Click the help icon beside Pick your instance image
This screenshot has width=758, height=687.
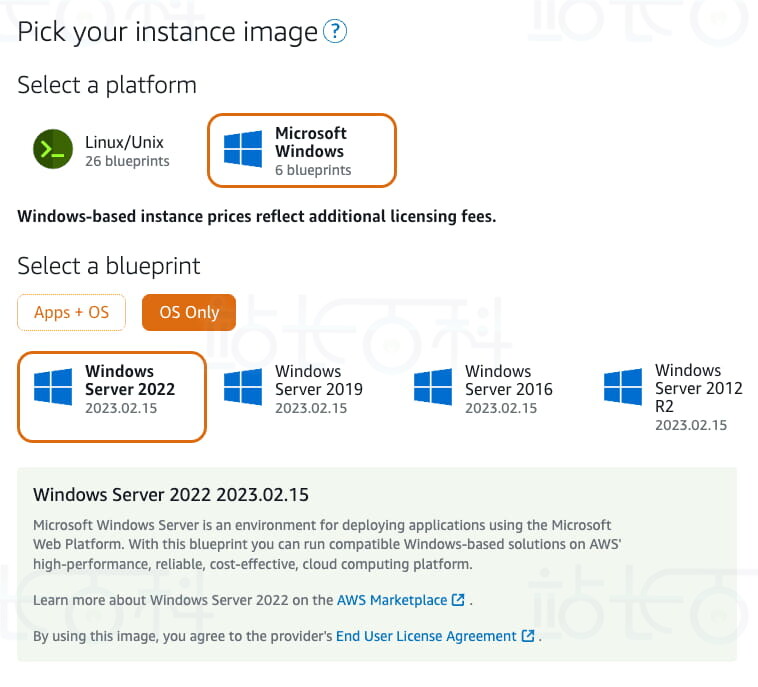tap(335, 32)
